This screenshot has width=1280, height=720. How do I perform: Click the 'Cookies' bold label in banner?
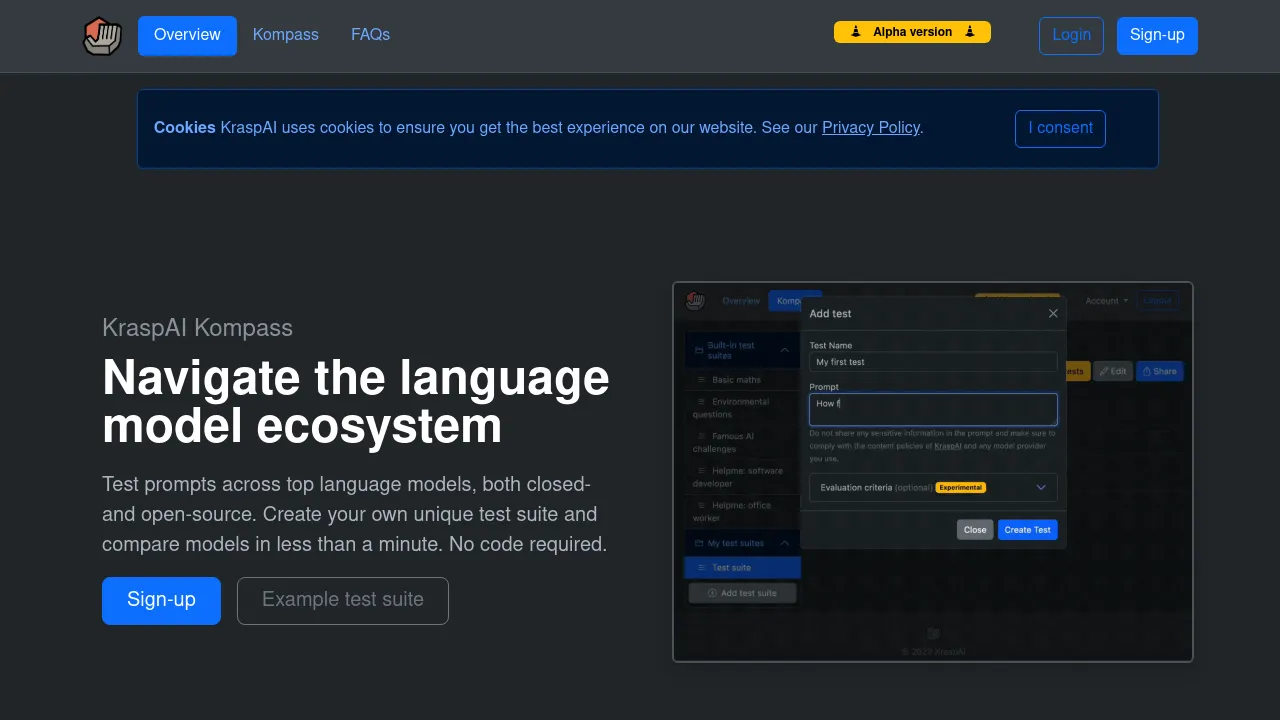click(185, 128)
